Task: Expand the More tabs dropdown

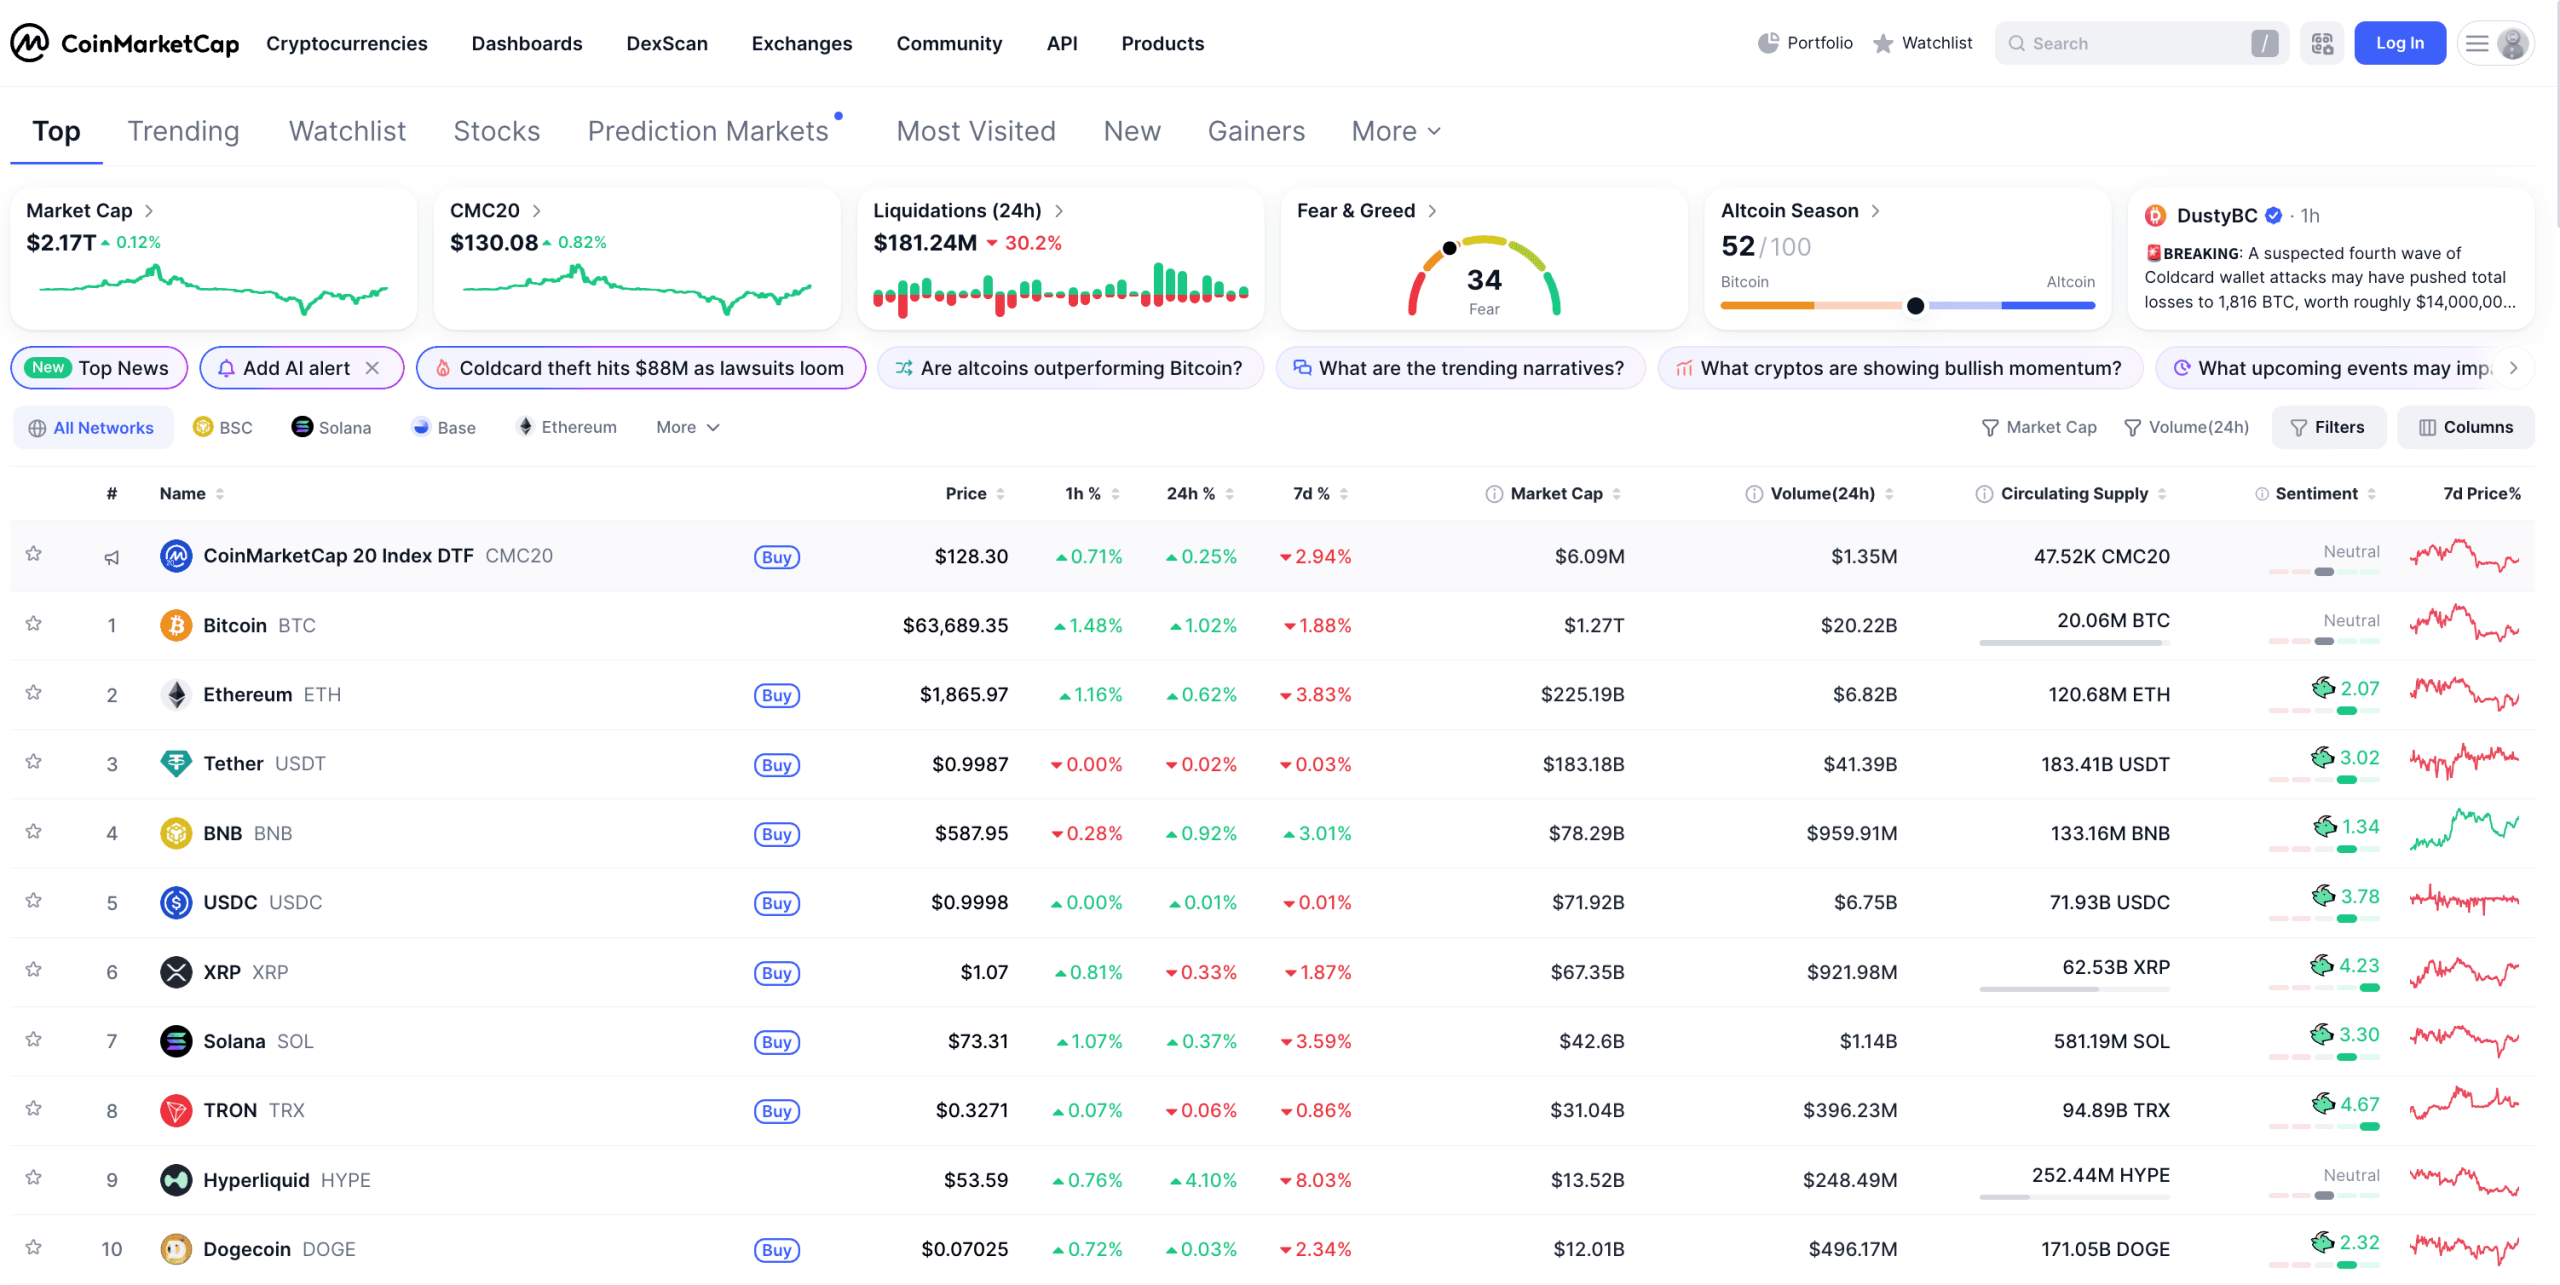Action: [x=1396, y=131]
